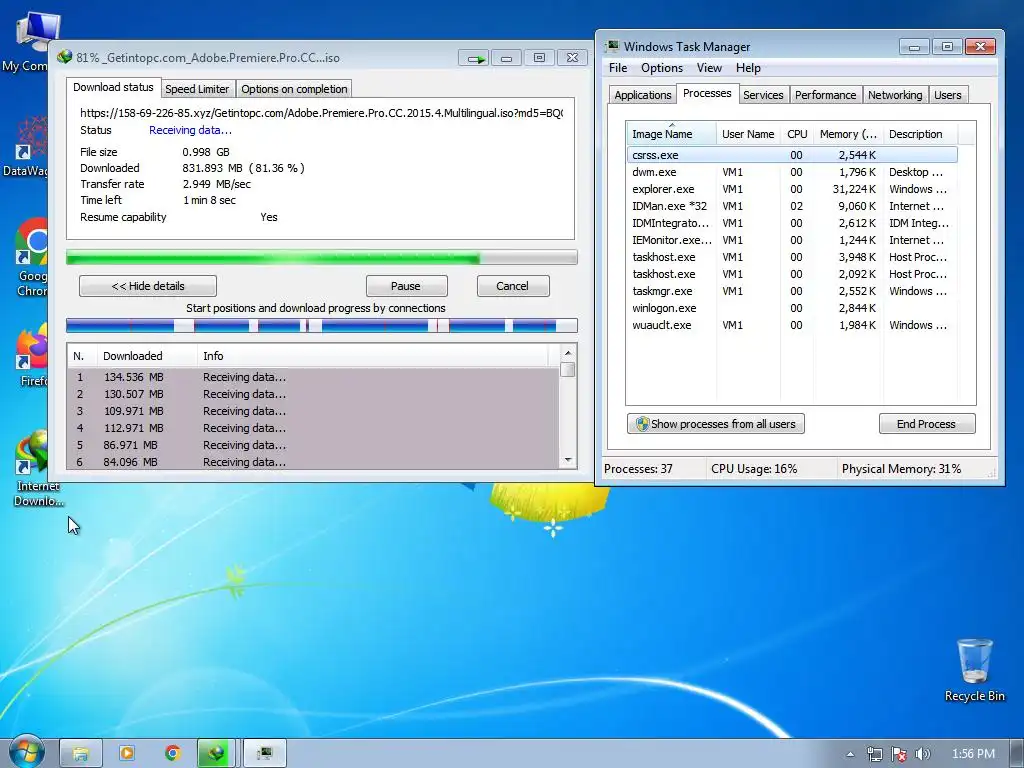Sort processes by Image Name column
Viewport: 1024px width, 768px height.
tap(671, 134)
